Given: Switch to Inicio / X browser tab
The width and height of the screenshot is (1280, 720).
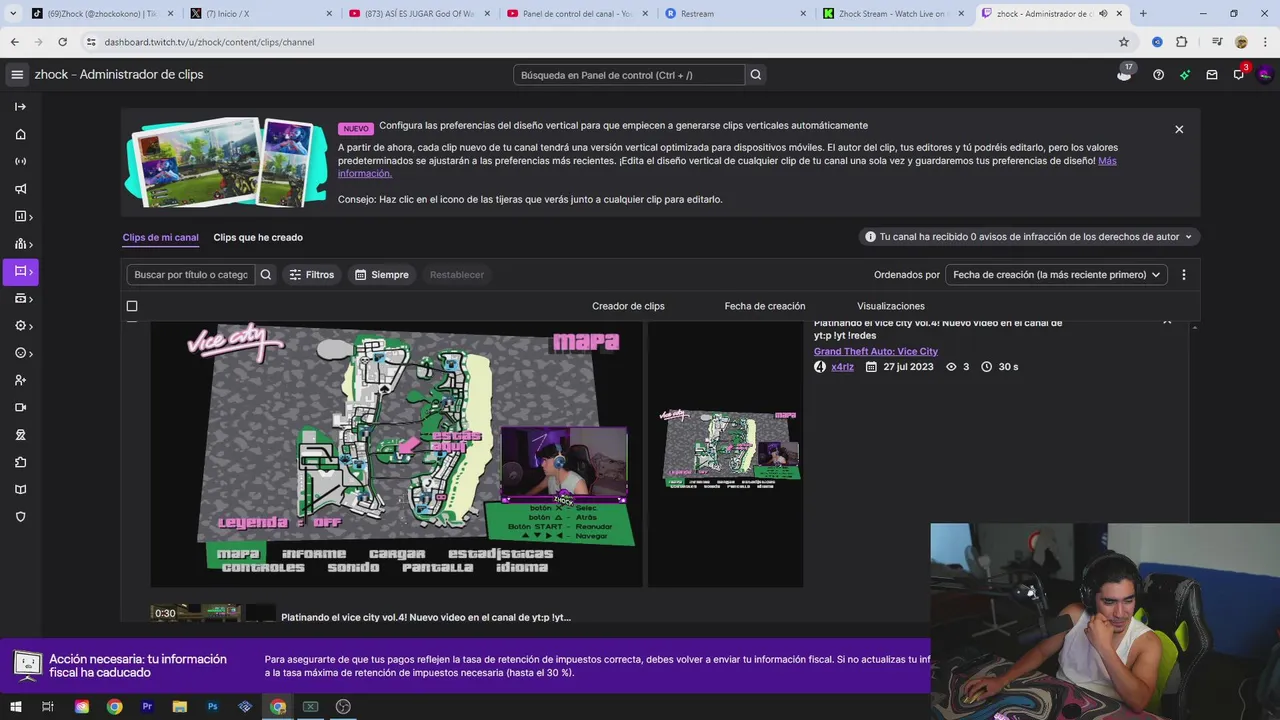Looking at the screenshot, I should click(x=262, y=14).
